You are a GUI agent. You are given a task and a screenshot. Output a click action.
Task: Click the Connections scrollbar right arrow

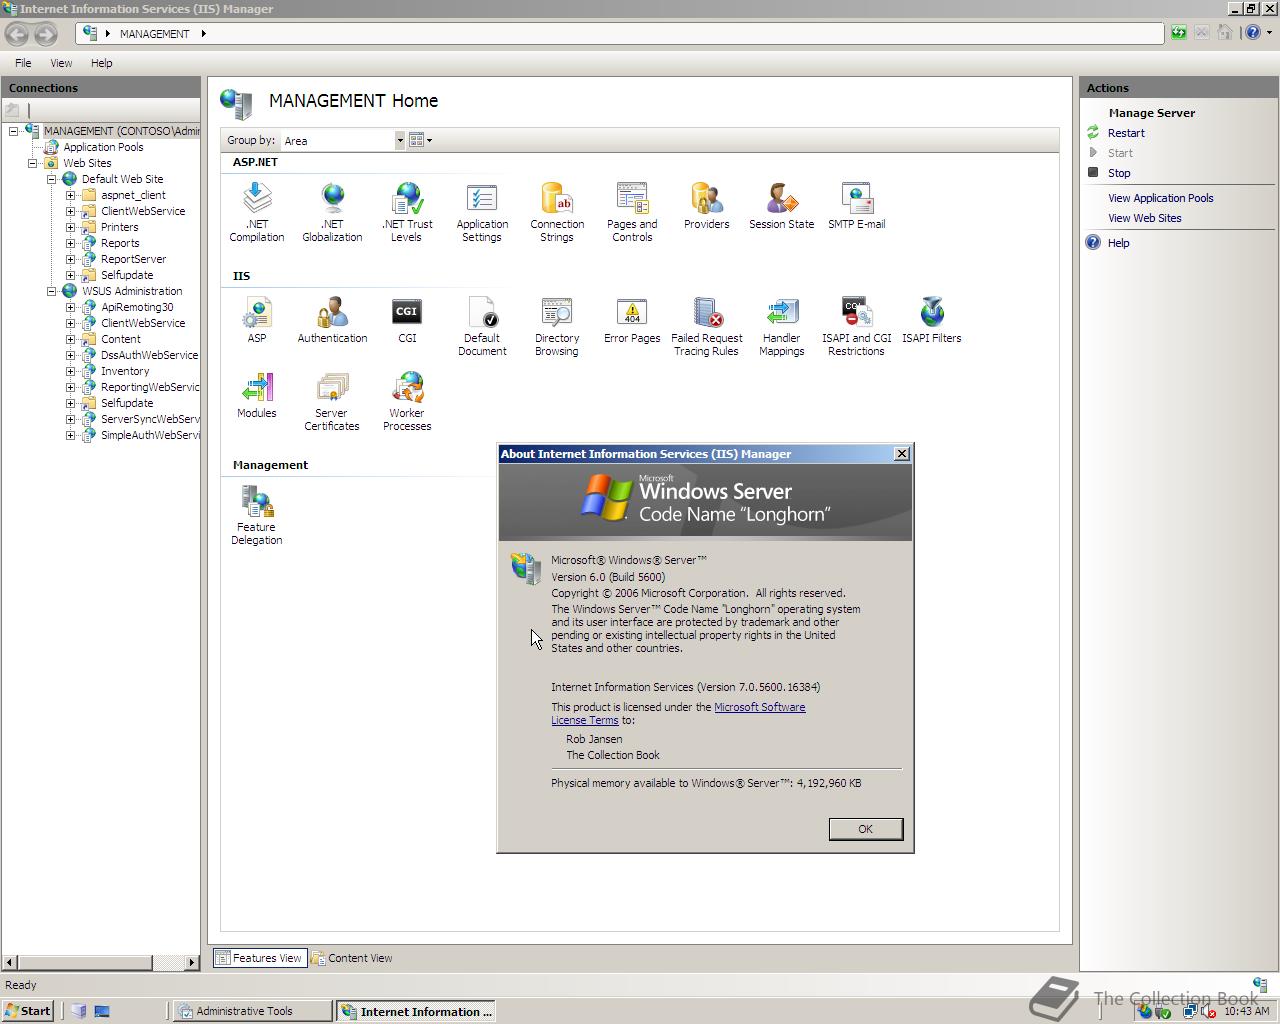point(192,962)
